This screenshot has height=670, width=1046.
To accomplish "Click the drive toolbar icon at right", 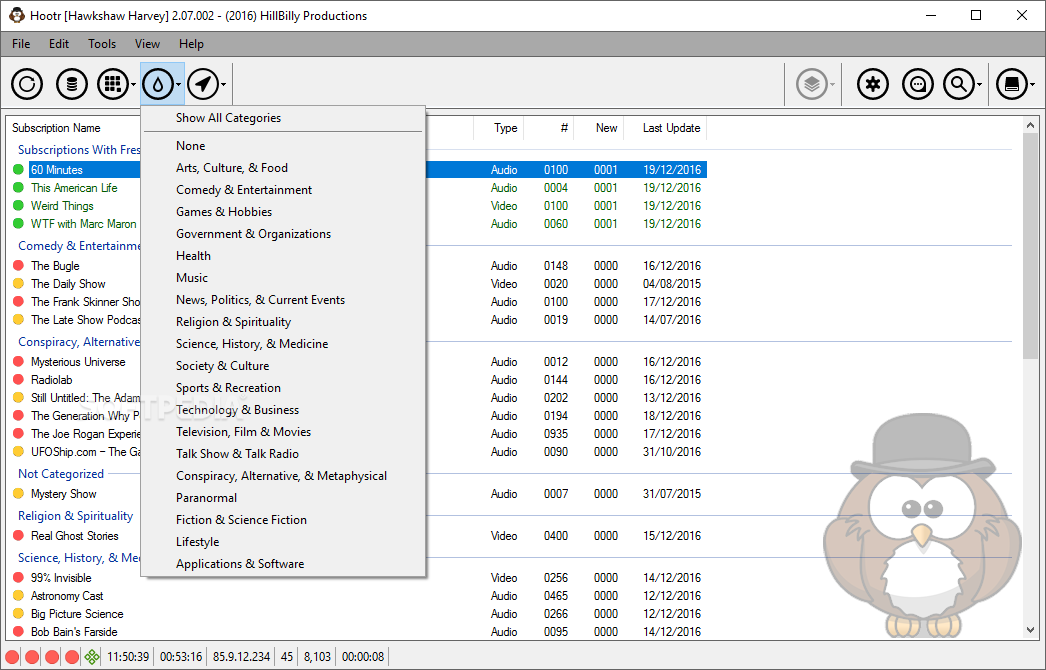I will pyautogui.click(x=1012, y=84).
